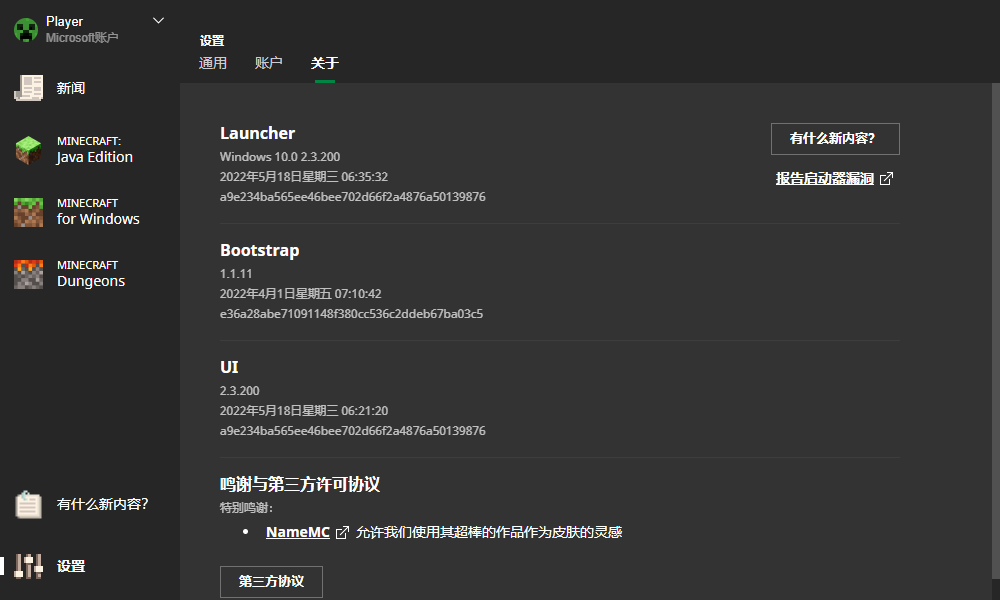
Task: Select the 关于 tab
Action: [325, 63]
